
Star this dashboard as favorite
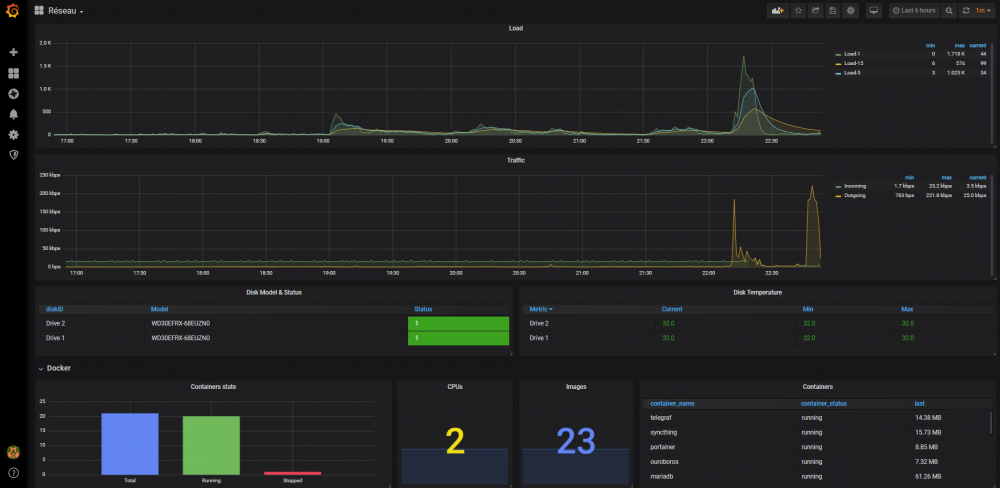click(798, 11)
